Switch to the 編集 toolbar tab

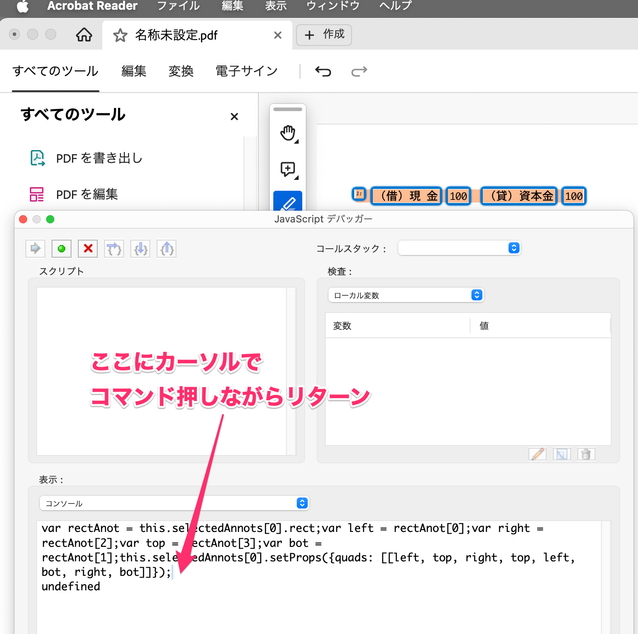[133, 71]
